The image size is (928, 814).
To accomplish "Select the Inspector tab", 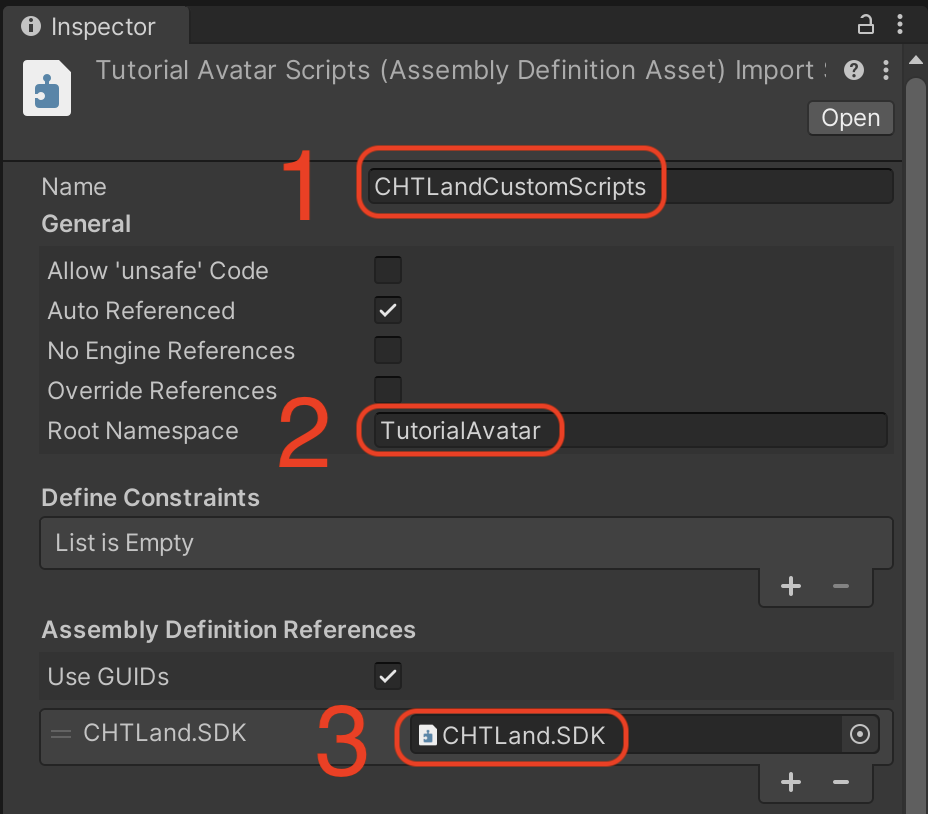I will (x=89, y=26).
